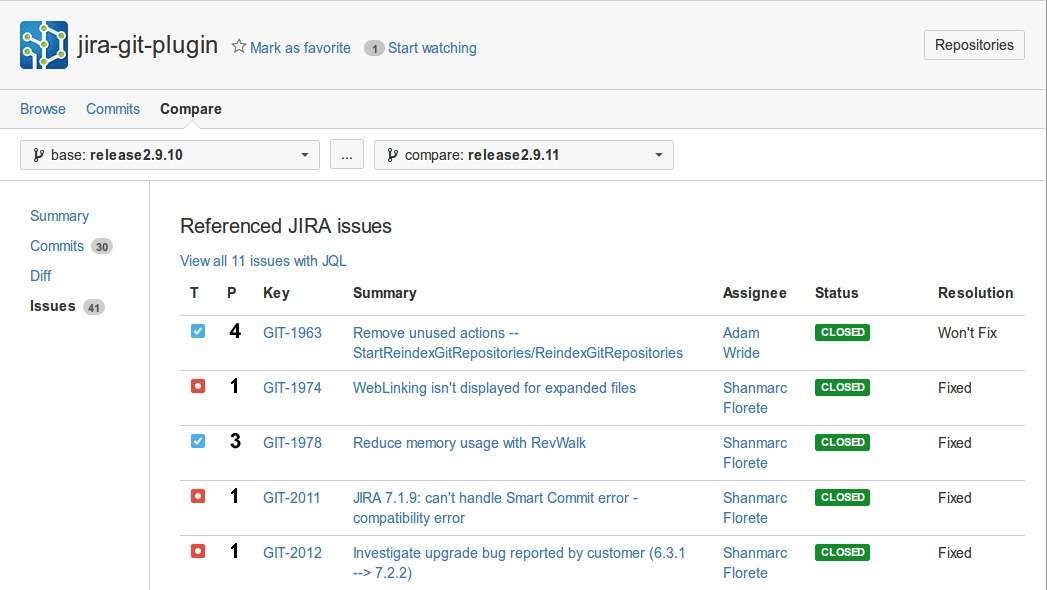Screen dimensions: 1047x590
Task: Open Commits in the side navigation
Action: [57, 246]
